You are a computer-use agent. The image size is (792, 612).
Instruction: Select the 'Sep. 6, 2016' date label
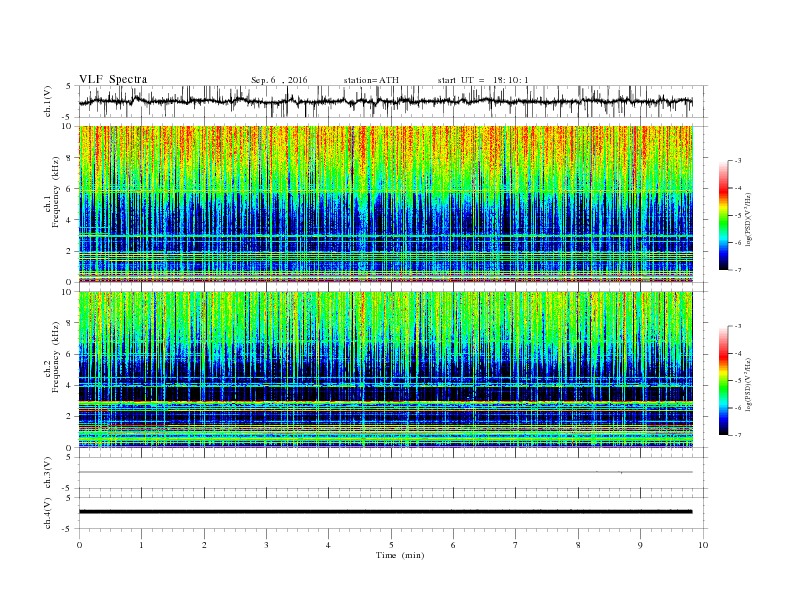pos(279,80)
